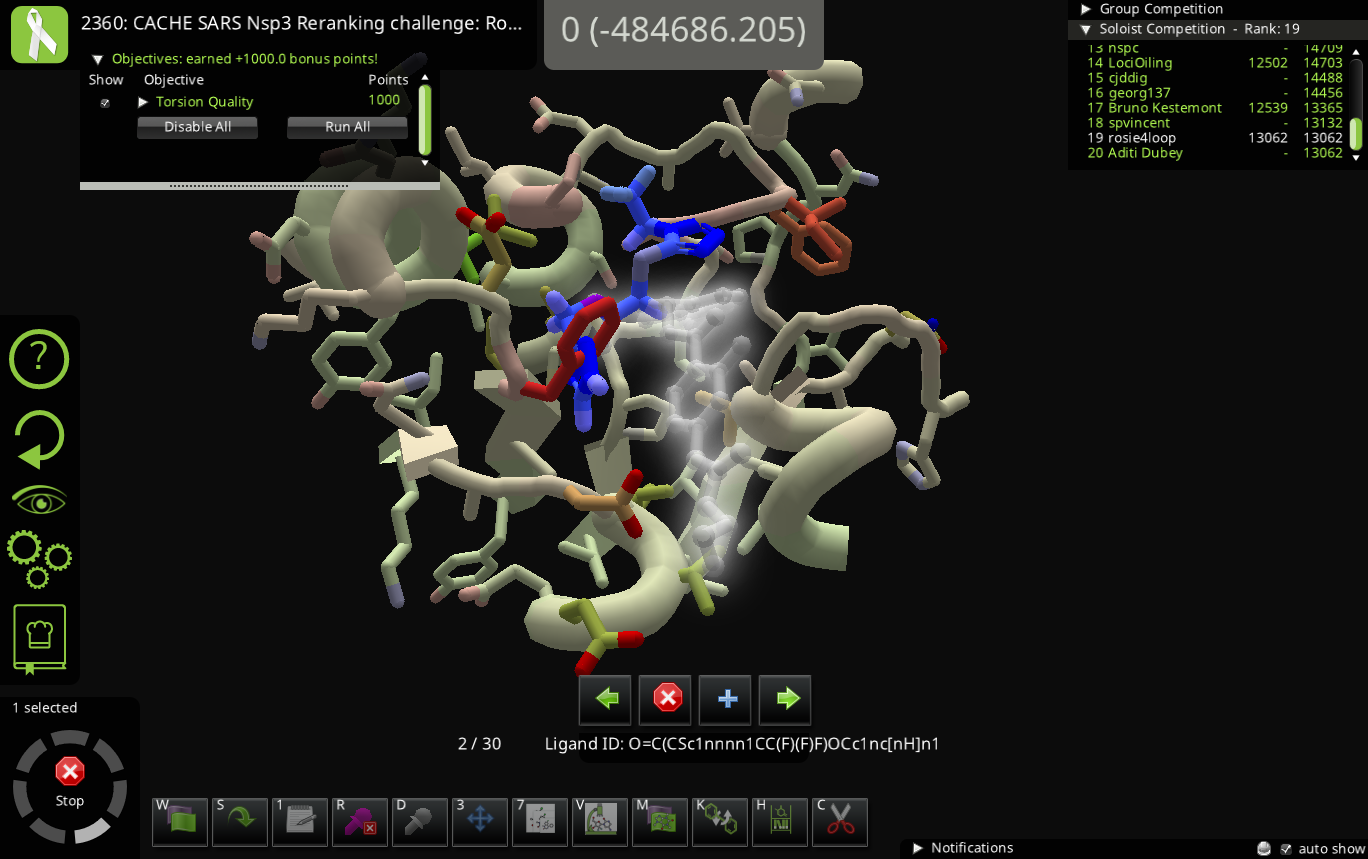Click the Wiggle tool (W) flag icon
Viewport: 1368px width, 859px height.
[180, 821]
